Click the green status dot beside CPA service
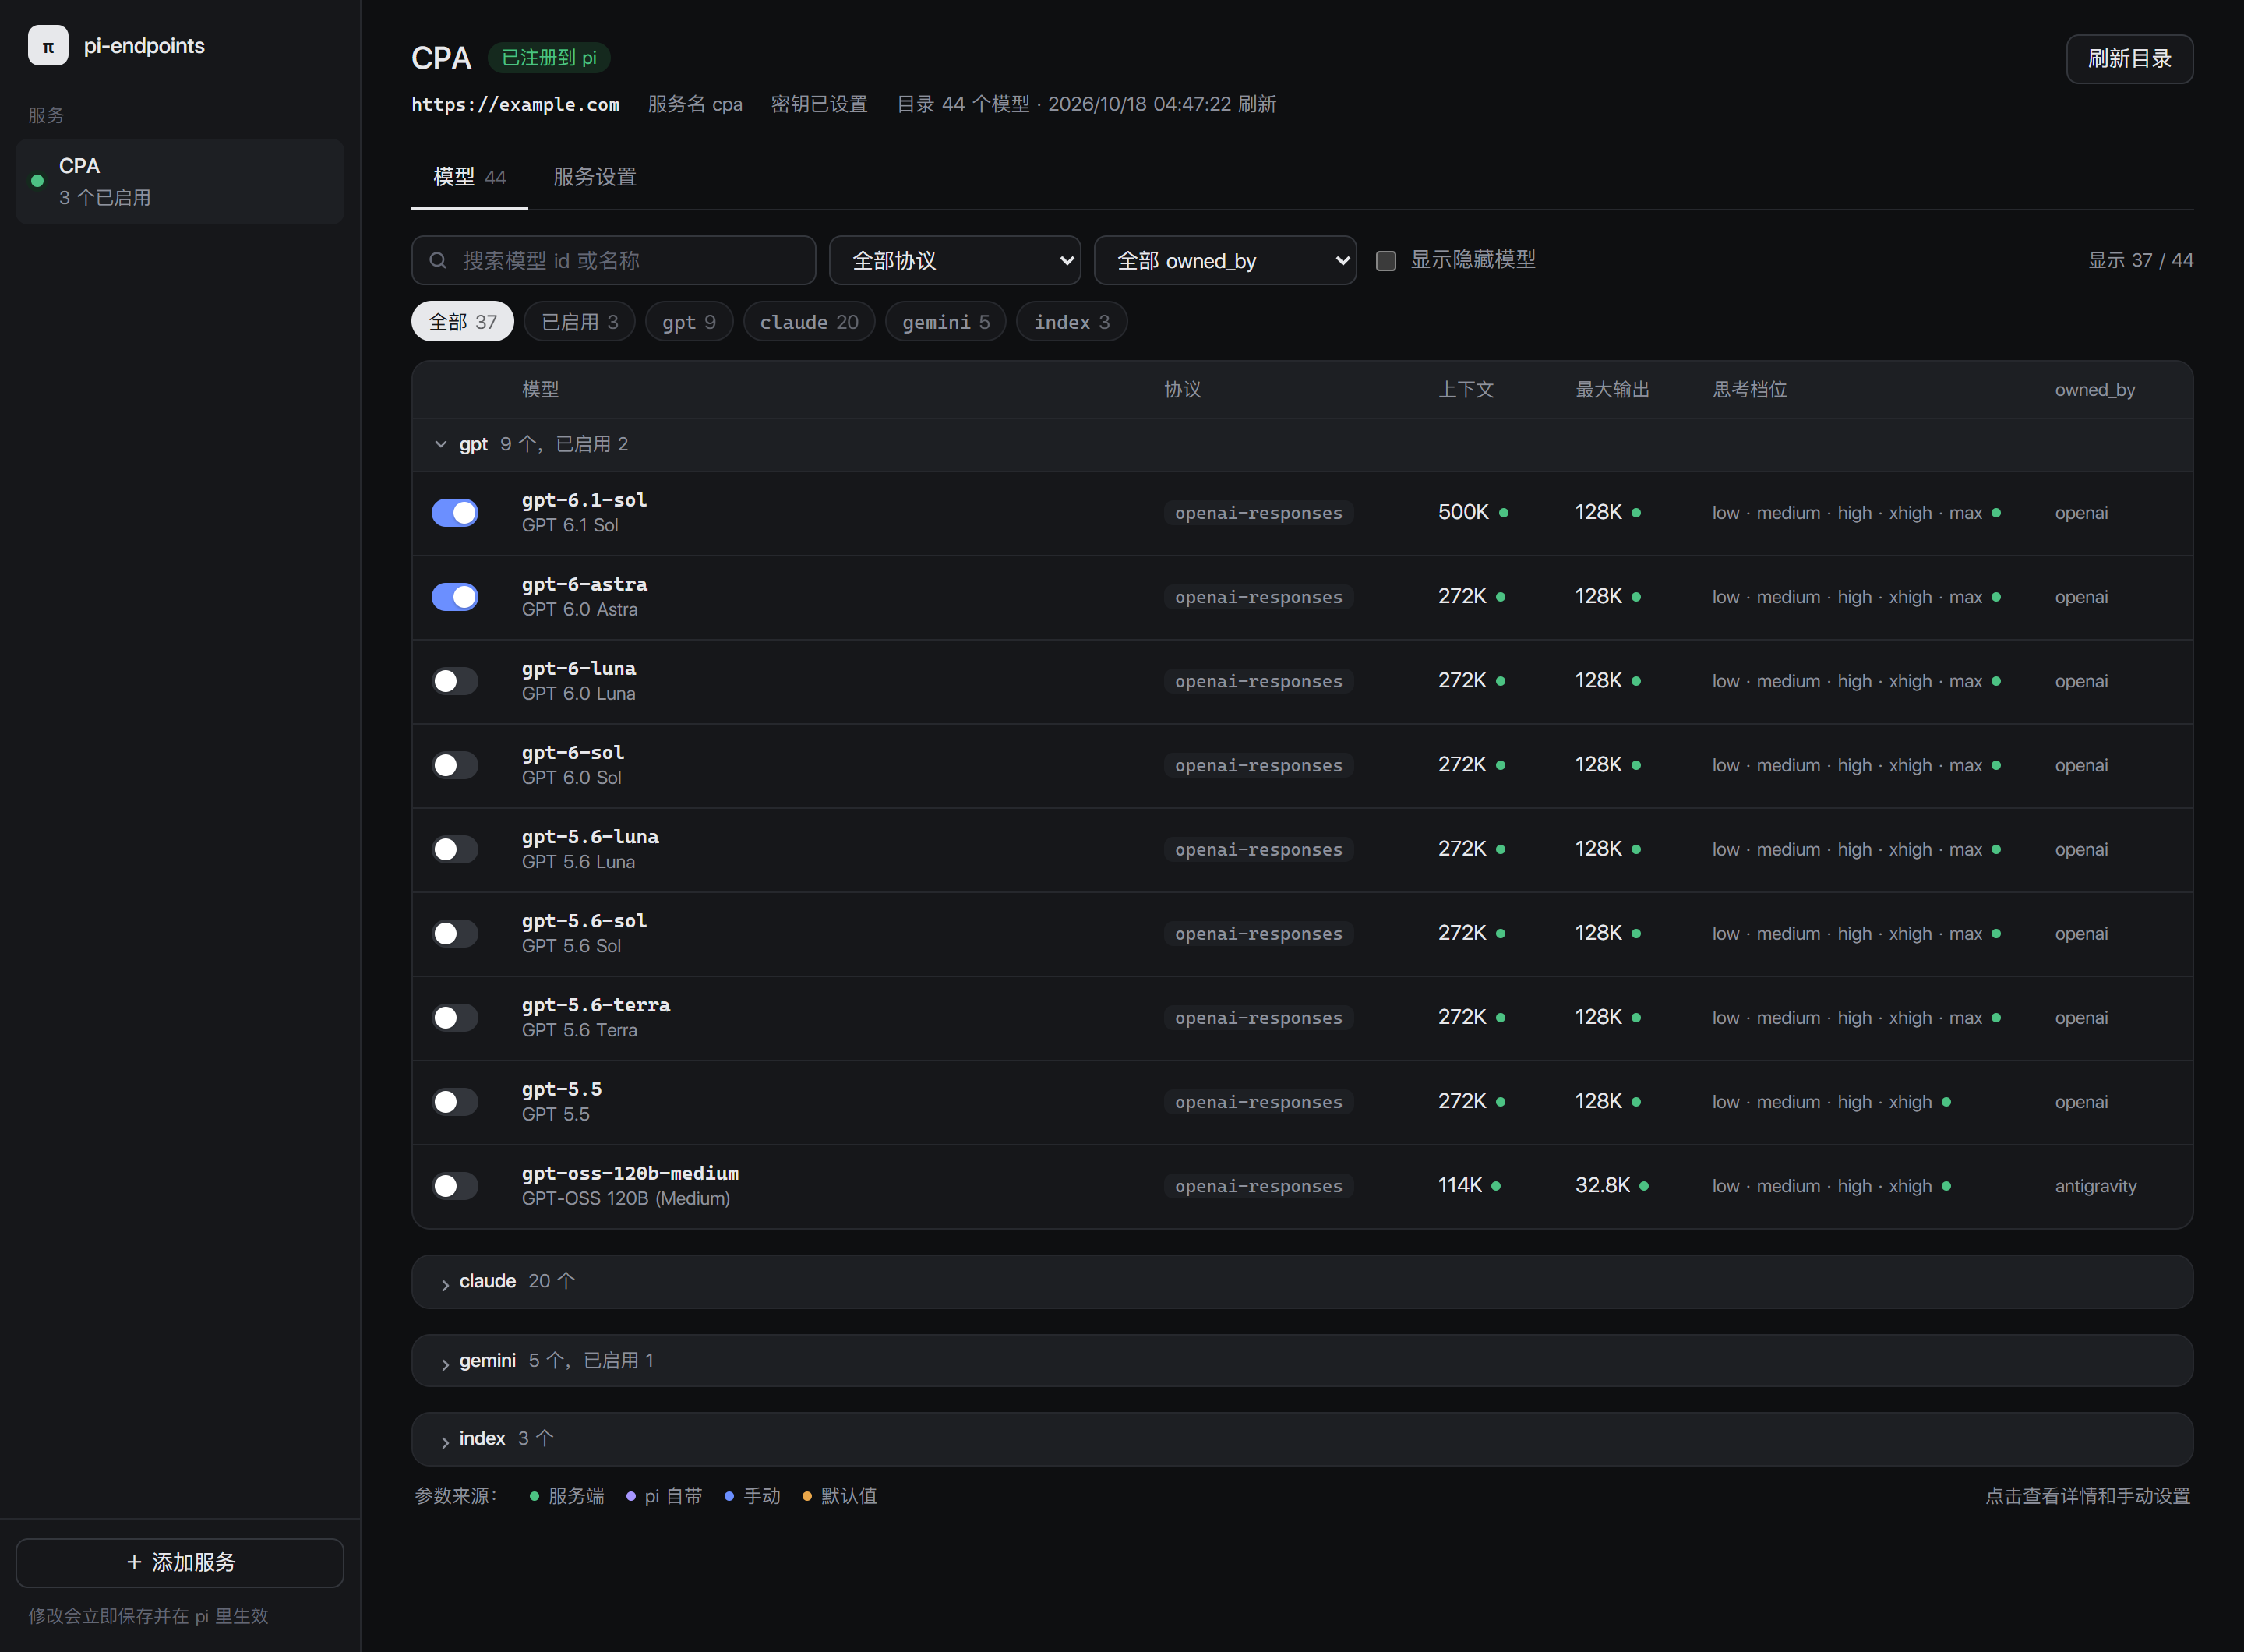2244x1652 pixels. [38, 181]
